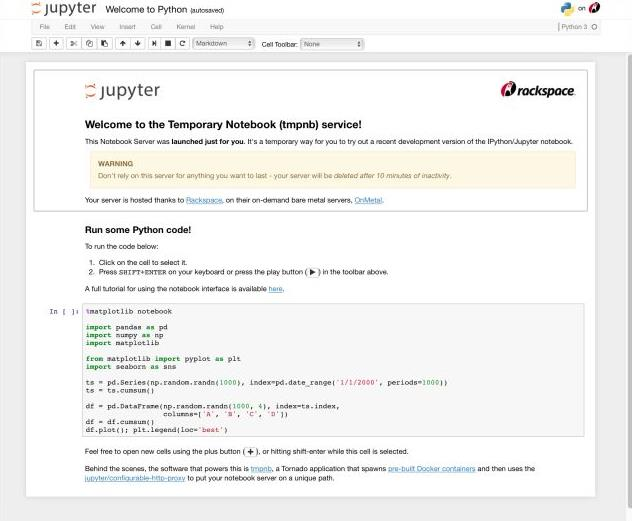
Task: Click the 'Cell Toolbar:' label
Action: (x=280, y=44)
